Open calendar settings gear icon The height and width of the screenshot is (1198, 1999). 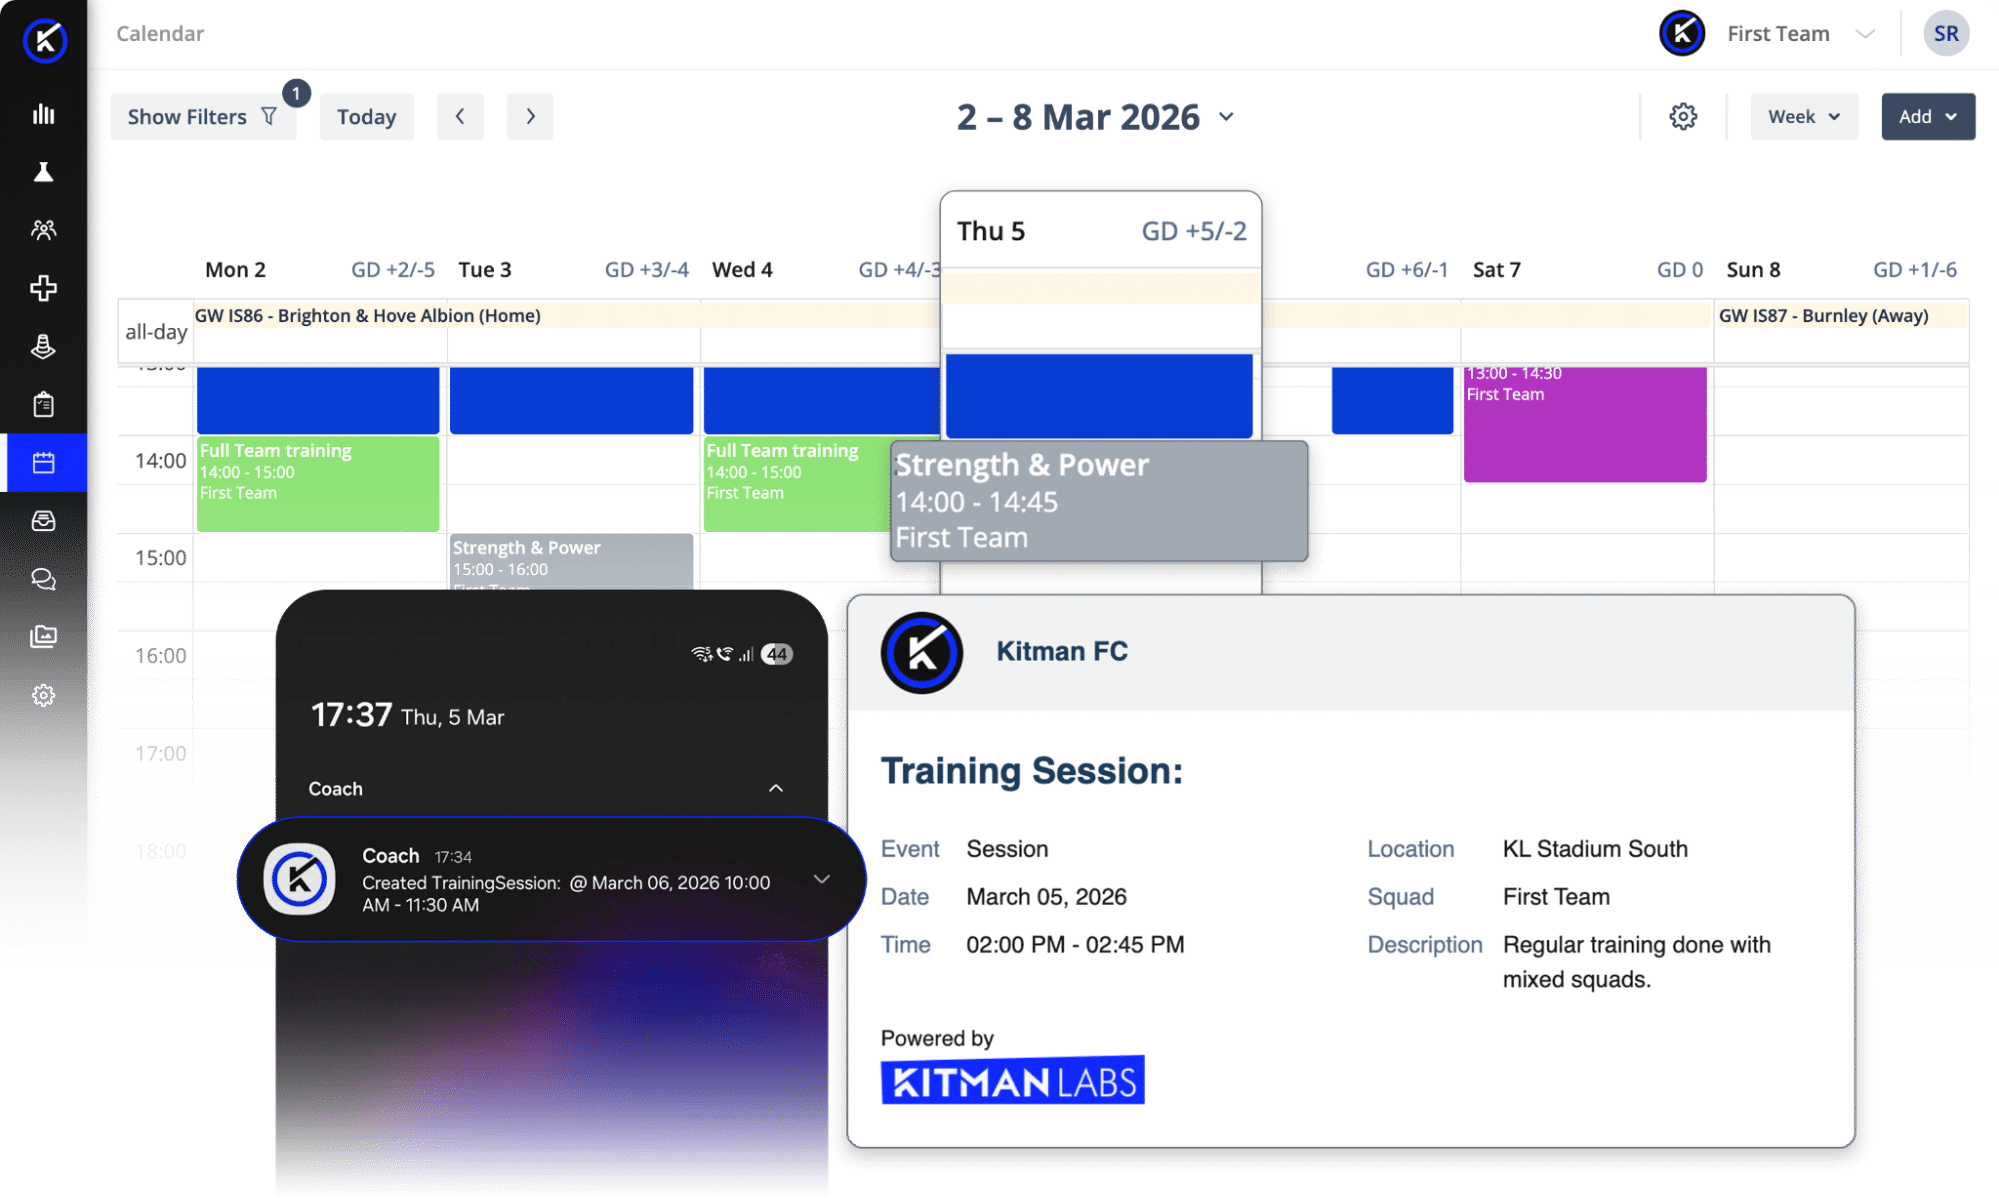(x=1683, y=117)
